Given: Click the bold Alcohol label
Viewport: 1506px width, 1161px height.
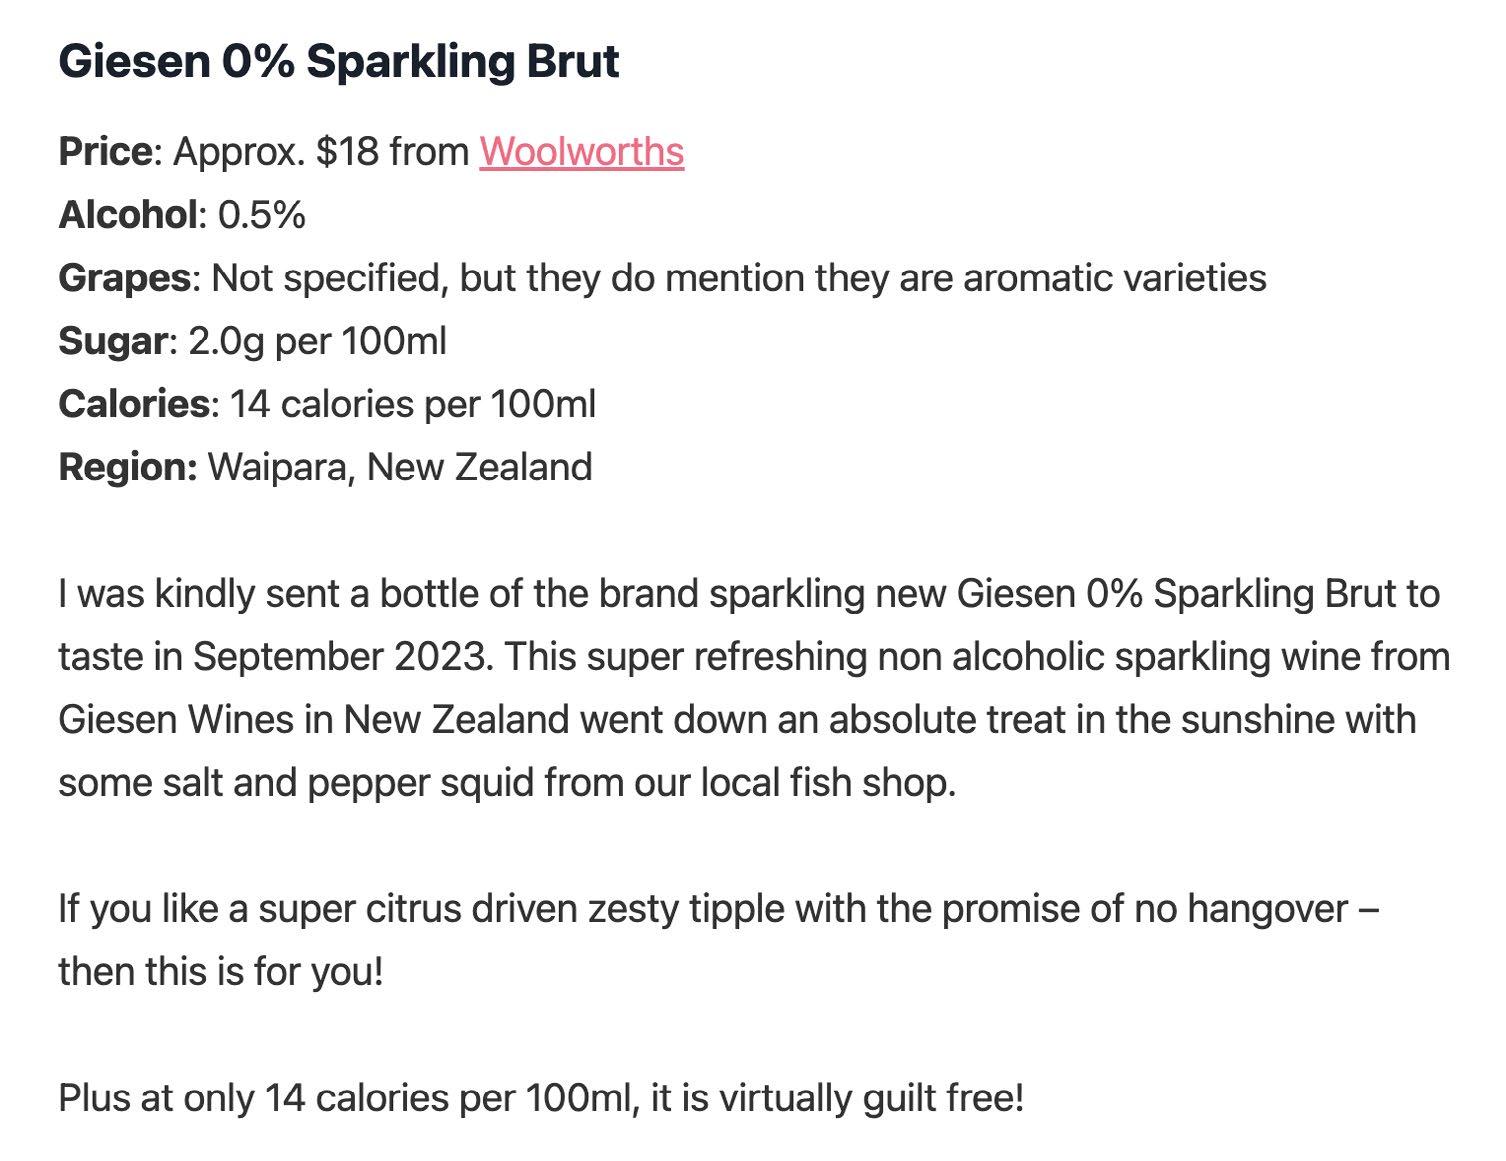Looking at the screenshot, I should coord(127,215).
